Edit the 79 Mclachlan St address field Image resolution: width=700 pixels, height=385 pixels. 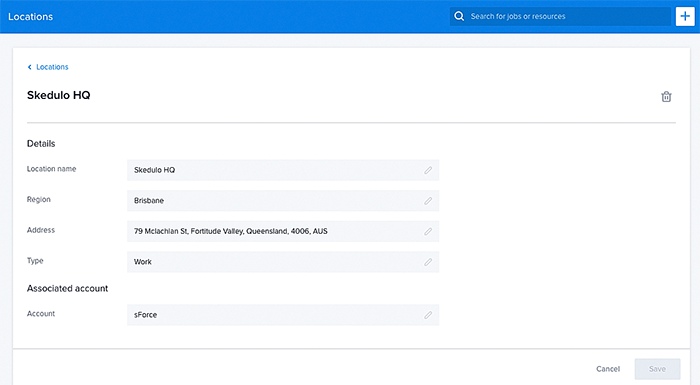(283, 231)
